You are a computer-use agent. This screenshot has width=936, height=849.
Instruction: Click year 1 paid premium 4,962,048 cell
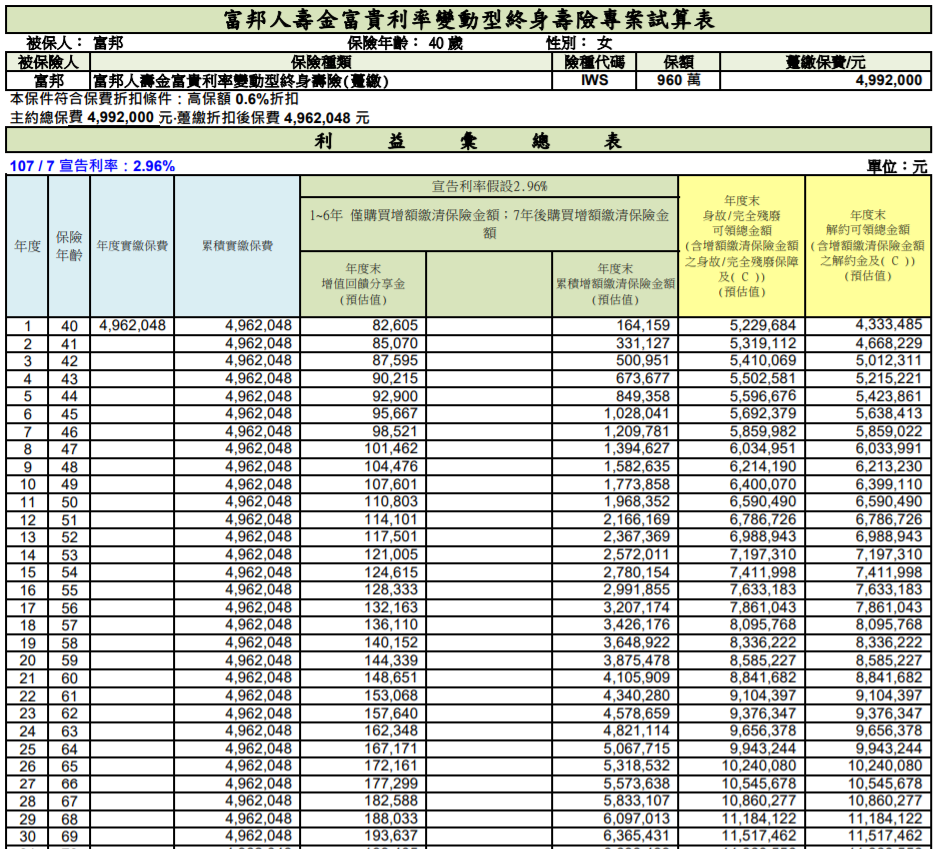(132, 325)
